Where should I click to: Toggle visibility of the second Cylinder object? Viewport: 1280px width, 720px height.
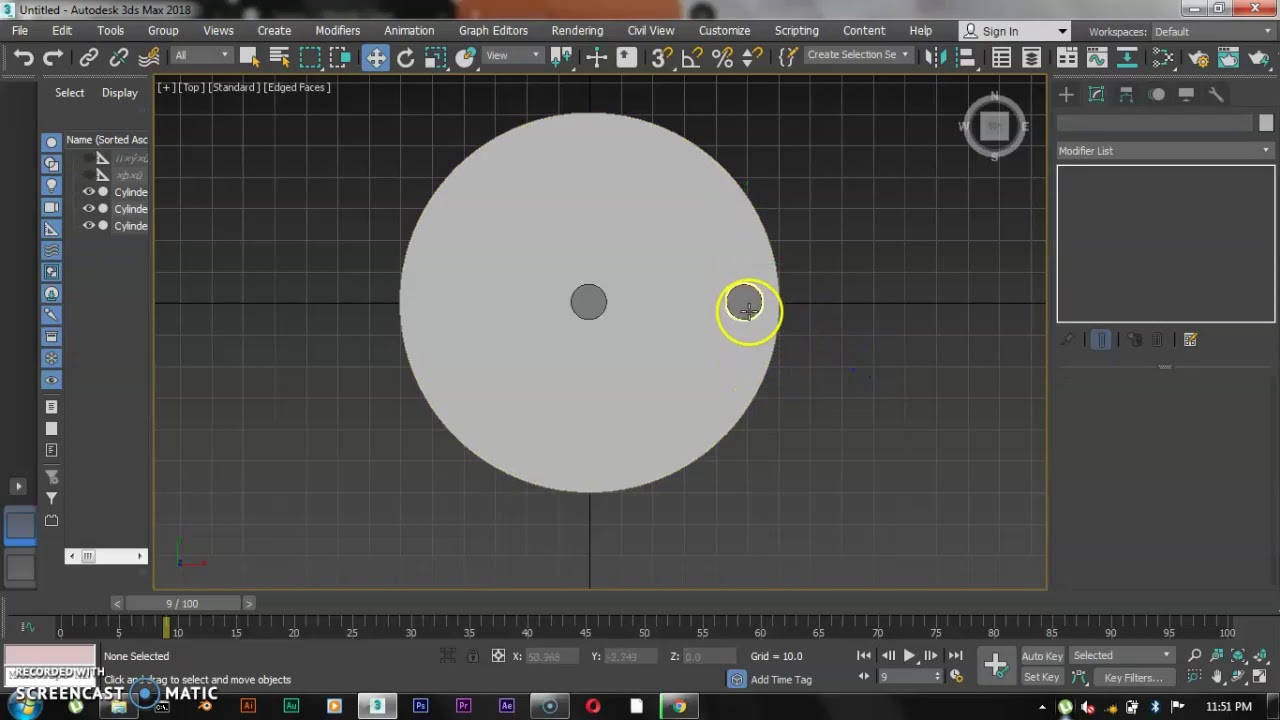pos(88,209)
